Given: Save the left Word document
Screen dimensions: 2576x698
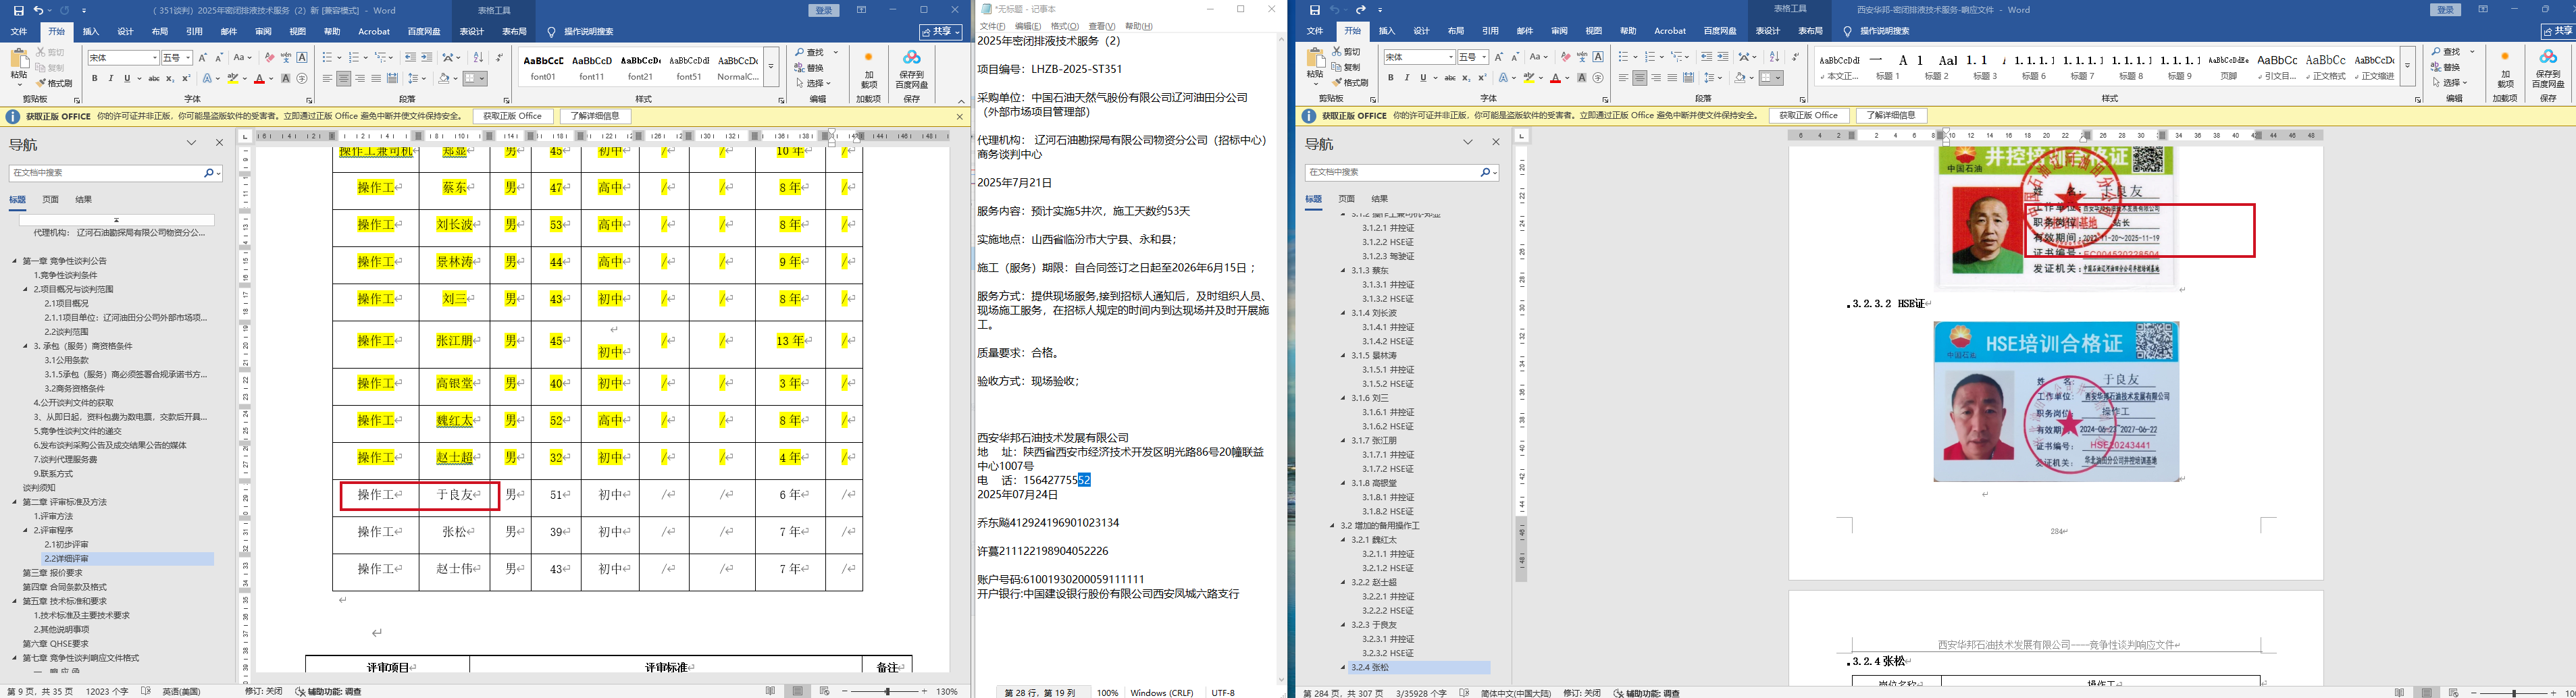Looking at the screenshot, I should [x=18, y=10].
